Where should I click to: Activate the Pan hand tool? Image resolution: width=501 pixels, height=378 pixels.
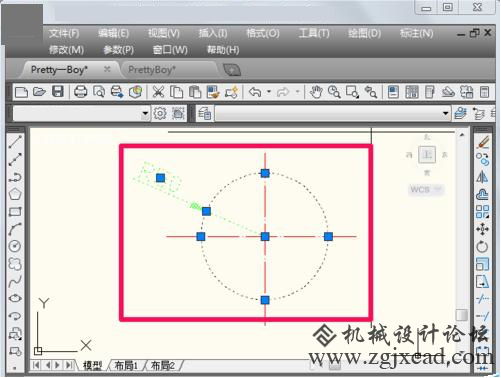[x=316, y=92]
